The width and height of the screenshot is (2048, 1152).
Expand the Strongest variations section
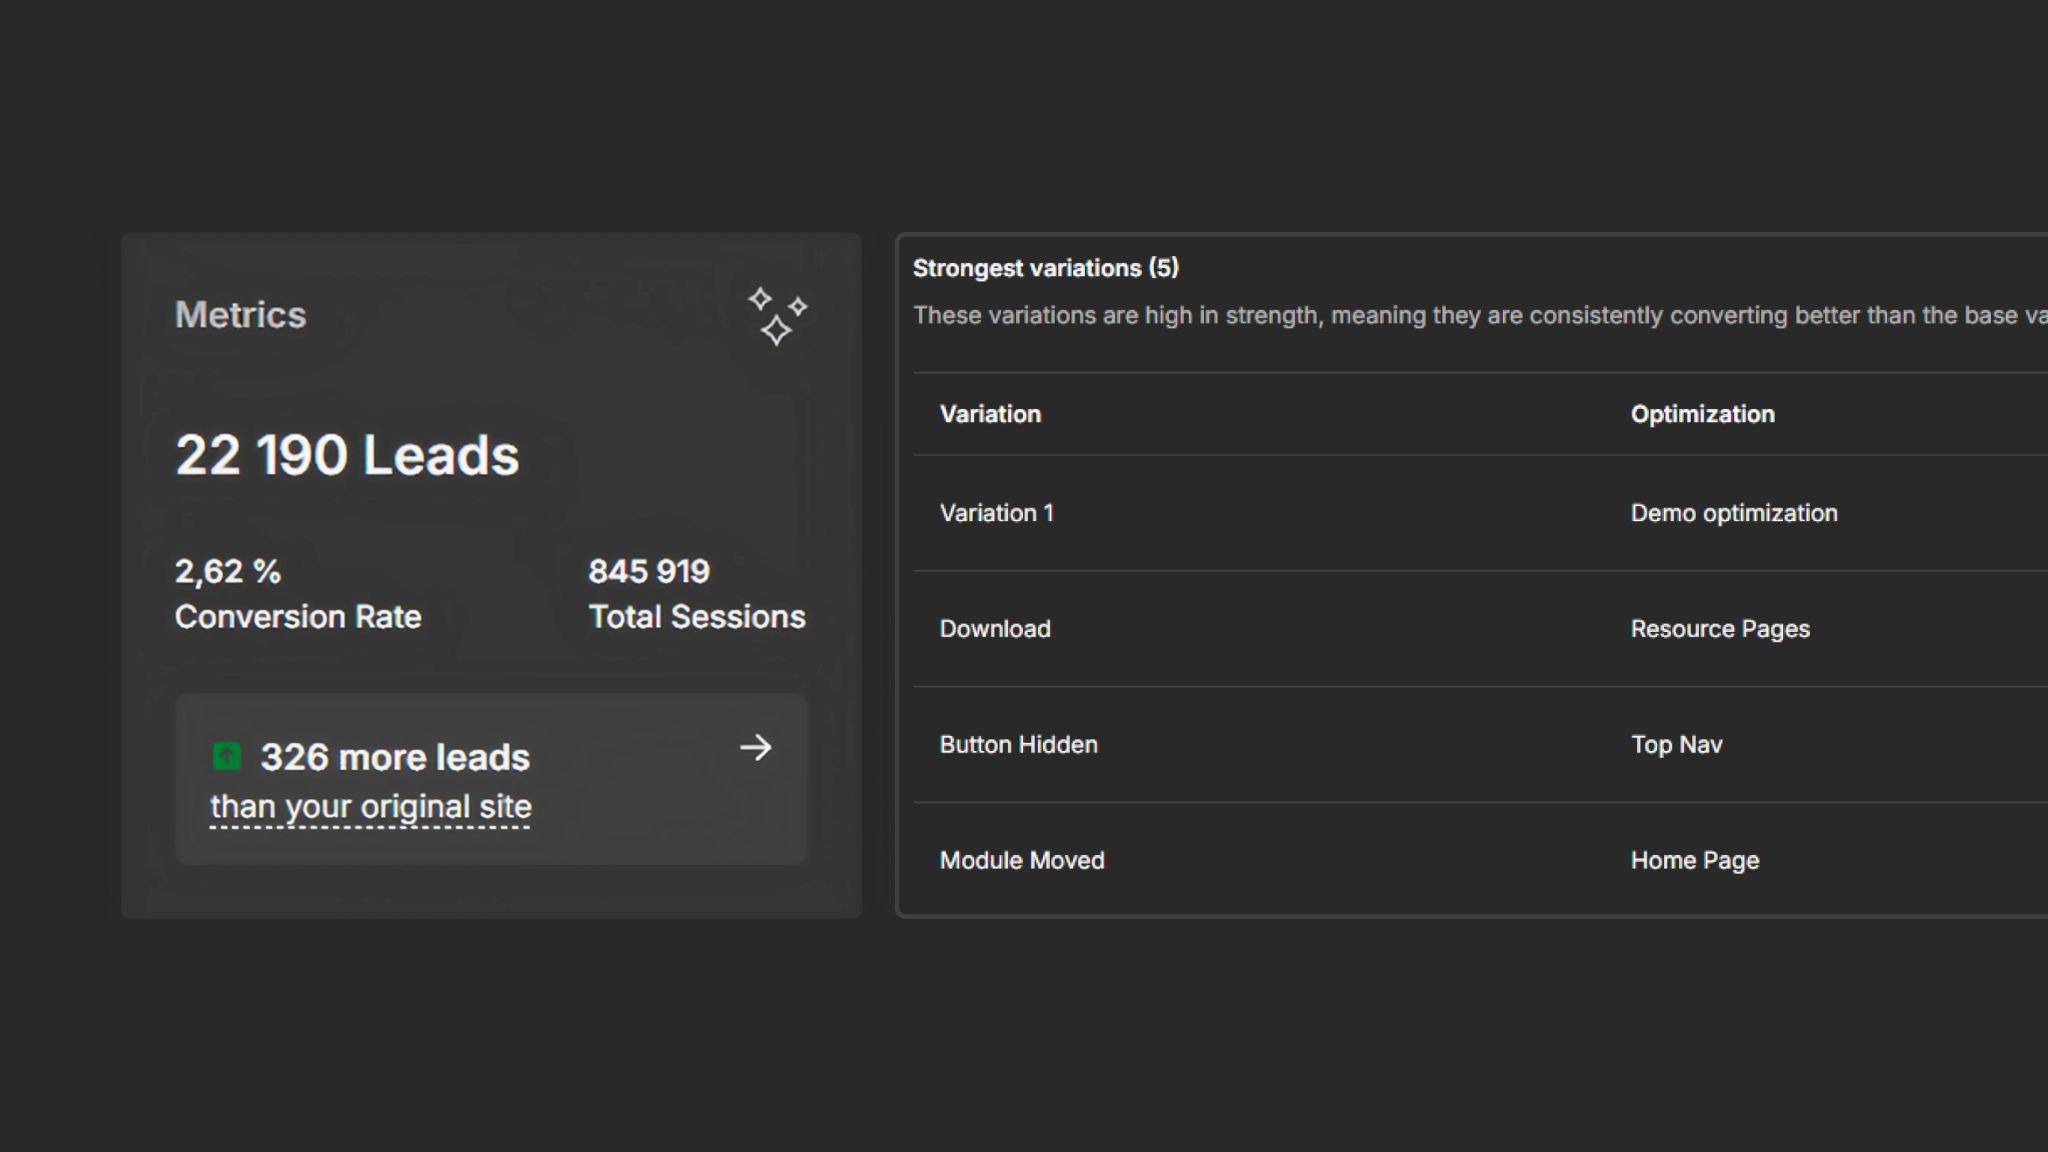1046,268
